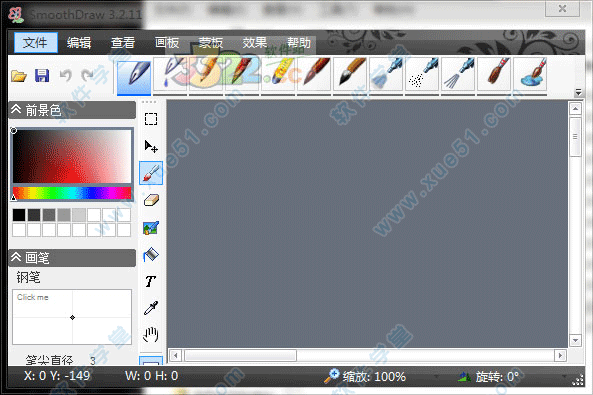Collapse the 前景色 panel
The width and height of the screenshot is (593, 395).
16,110
